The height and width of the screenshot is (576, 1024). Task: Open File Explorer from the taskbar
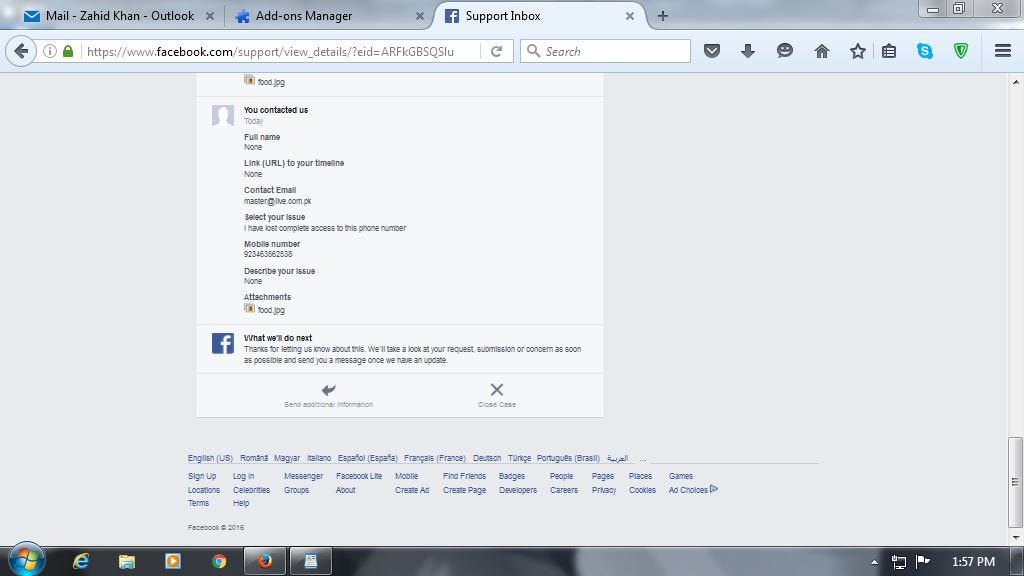(127, 561)
